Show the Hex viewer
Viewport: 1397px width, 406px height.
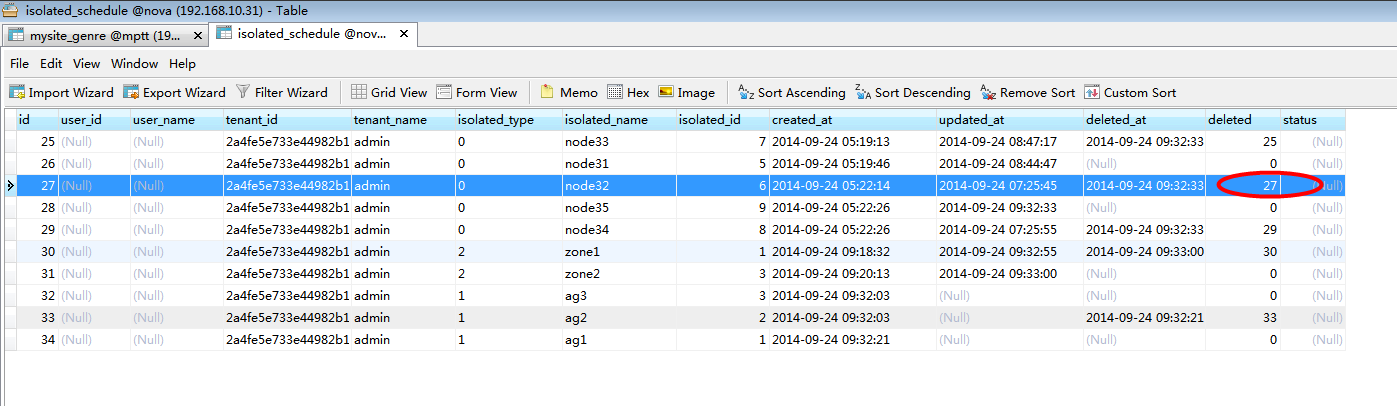pos(628,92)
